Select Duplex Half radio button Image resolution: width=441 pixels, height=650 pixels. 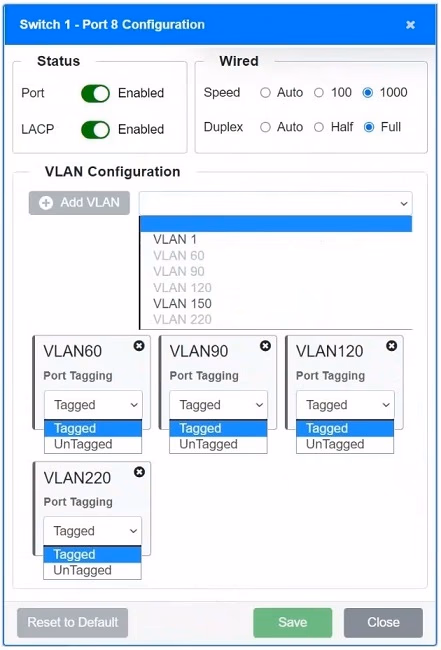(318, 127)
